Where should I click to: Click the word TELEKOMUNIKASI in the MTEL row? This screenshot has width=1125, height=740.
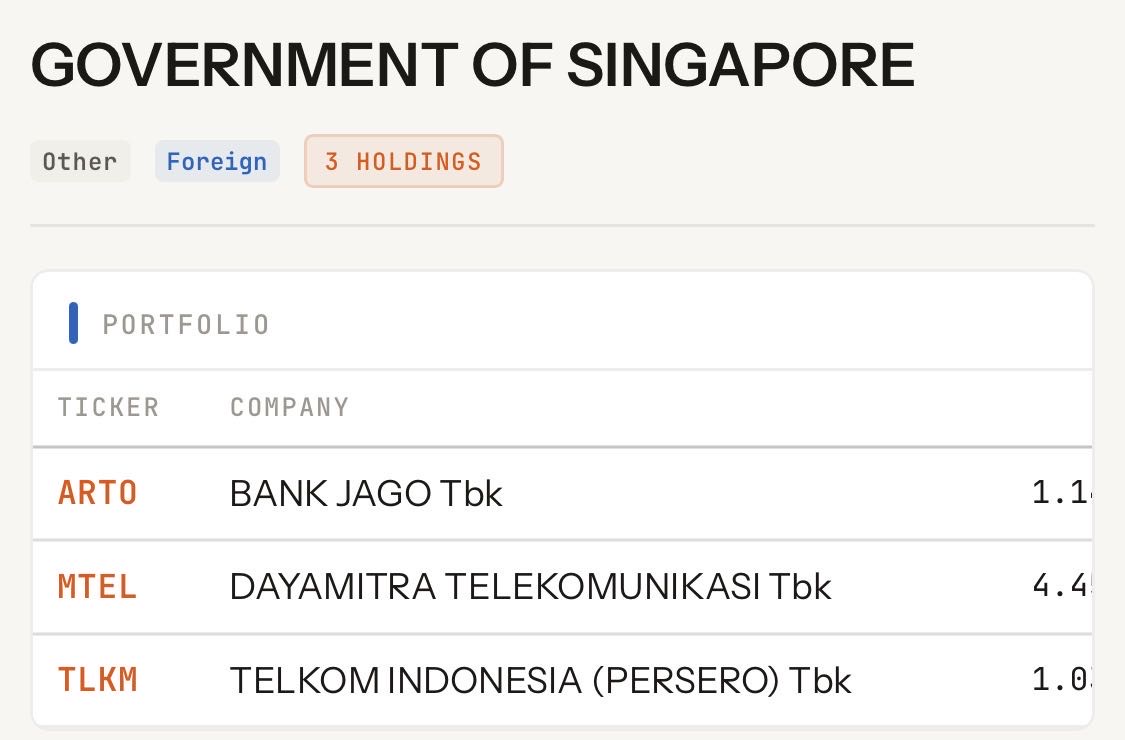pos(600,587)
